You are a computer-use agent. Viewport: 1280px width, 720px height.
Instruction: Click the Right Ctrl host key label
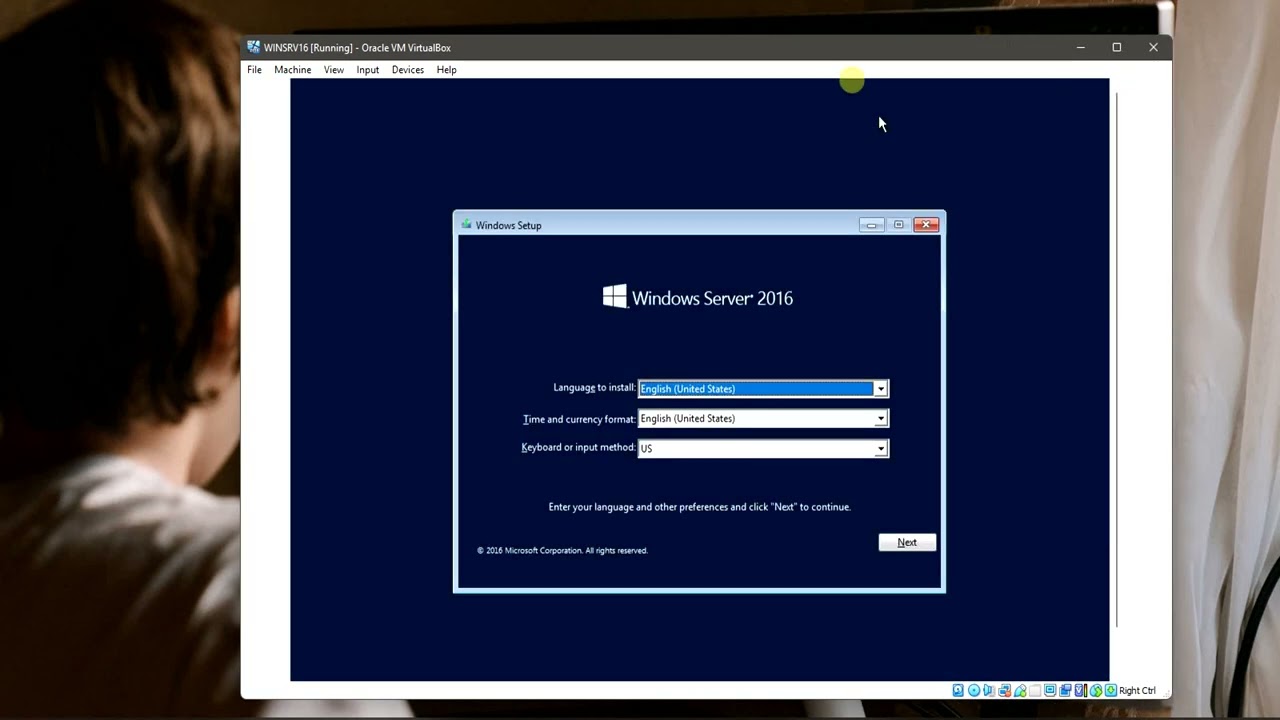click(x=1137, y=690)
